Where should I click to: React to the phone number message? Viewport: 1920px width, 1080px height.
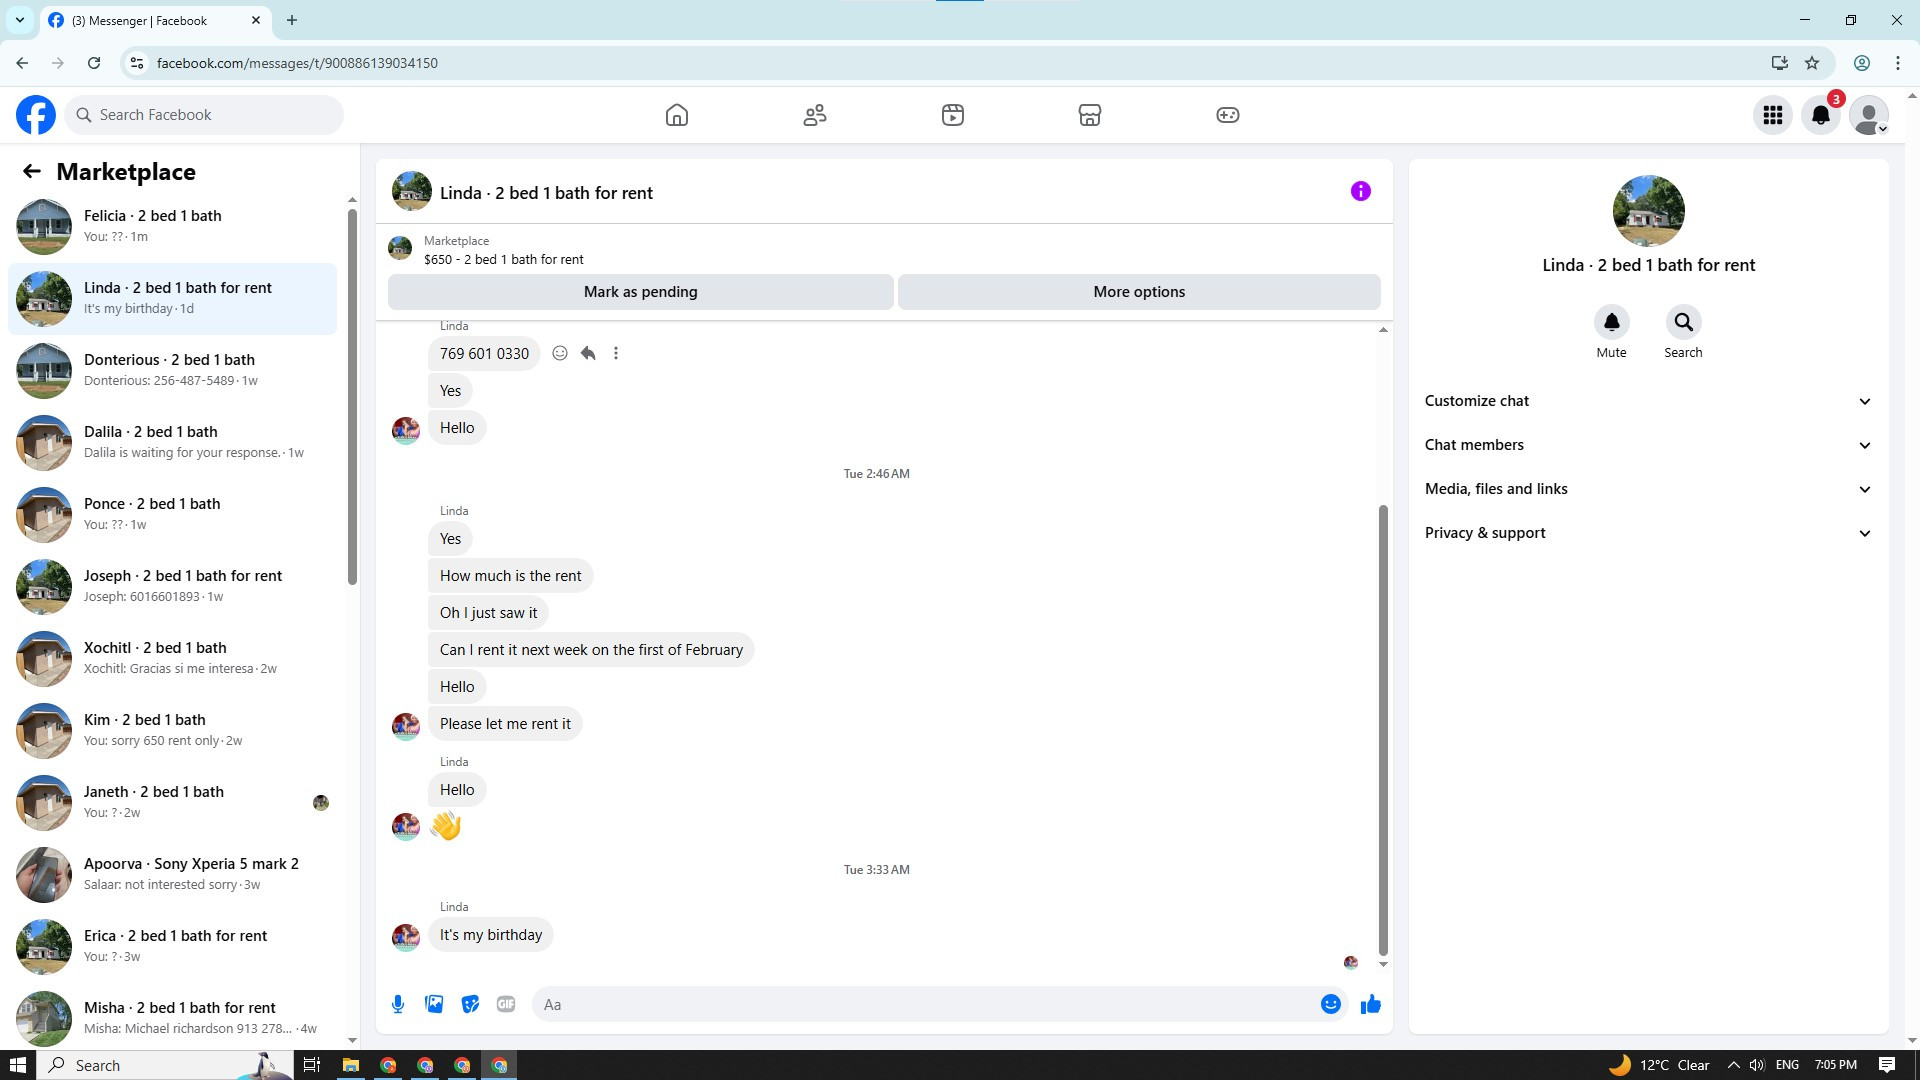coord(560,353)
